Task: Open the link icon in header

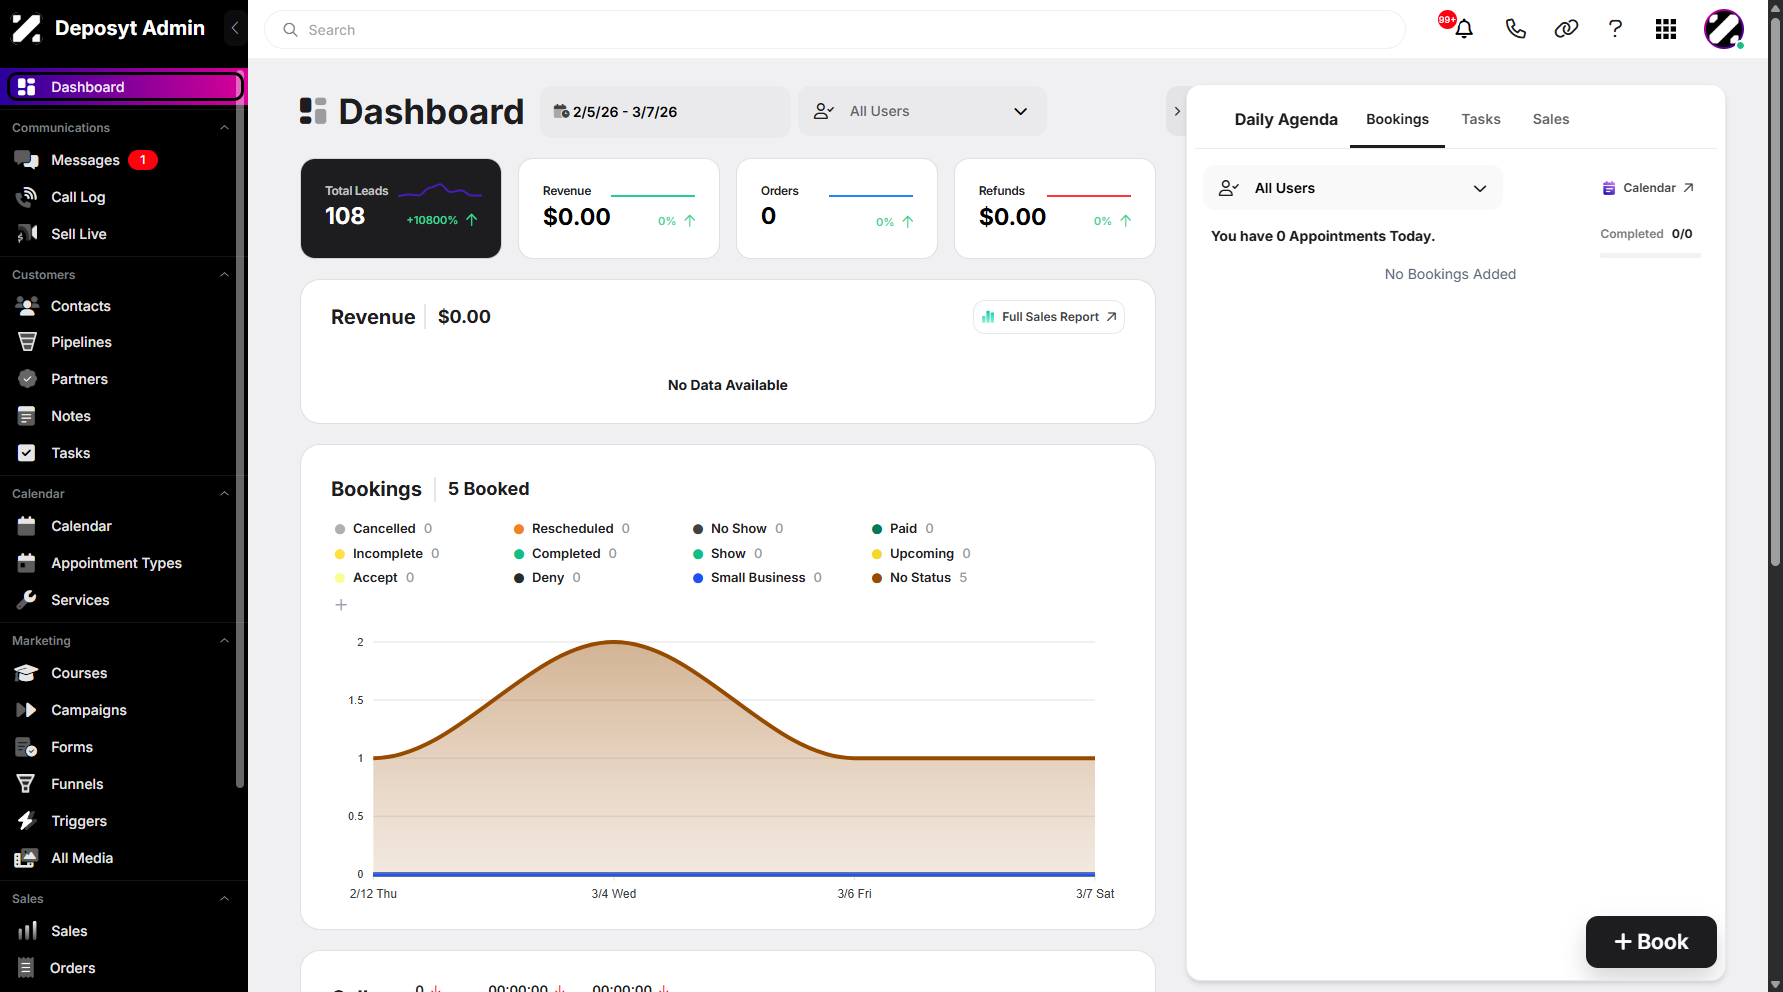Action: pyautogui.click(x=1566, y=29)
